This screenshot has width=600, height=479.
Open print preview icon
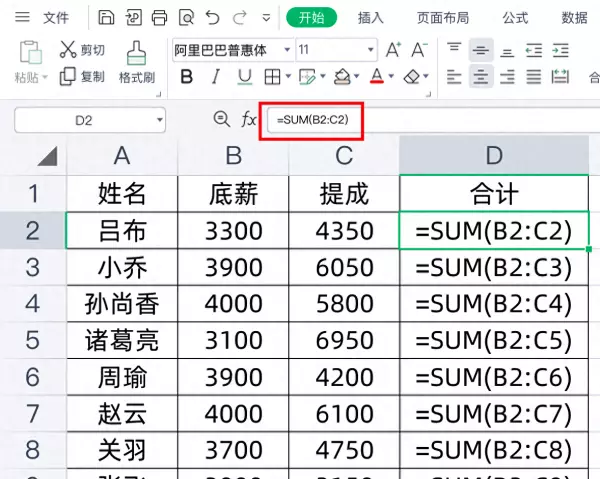[x=186, y=18]
